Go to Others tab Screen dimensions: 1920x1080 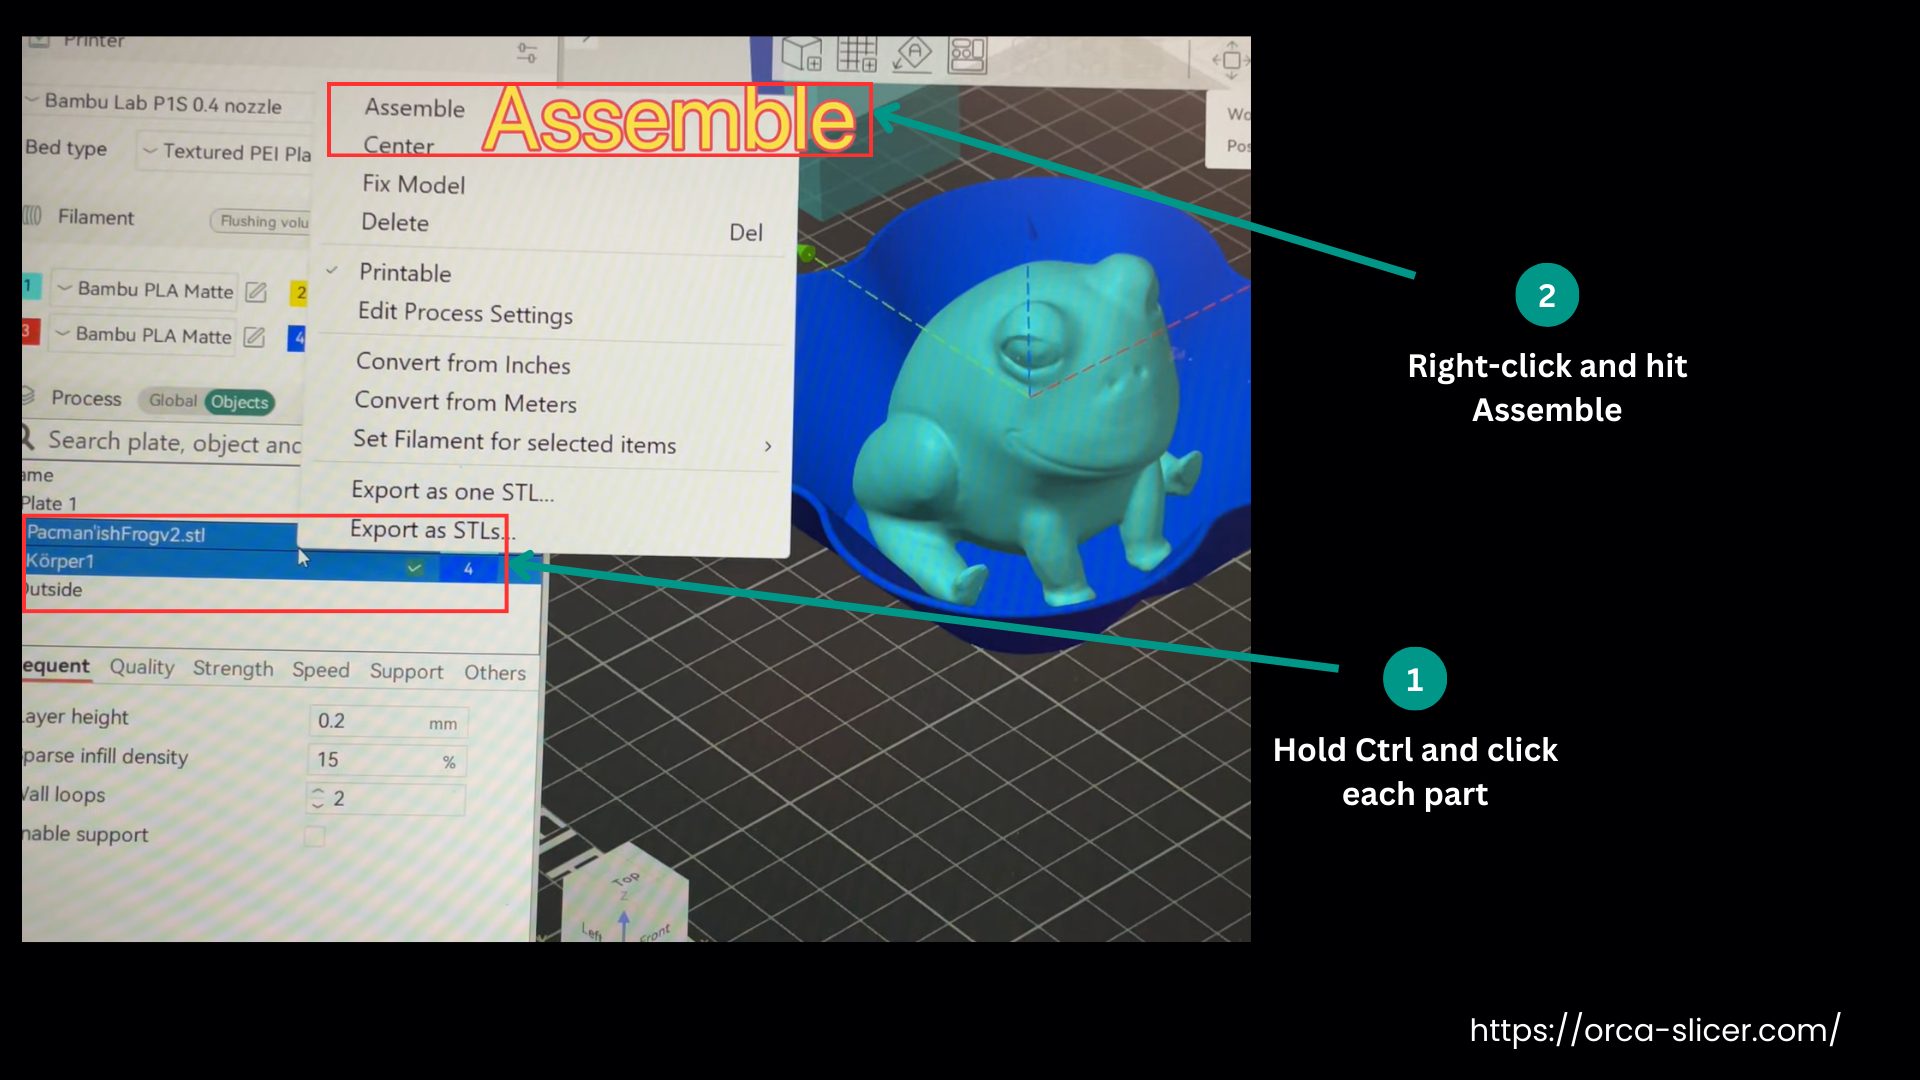pyautogui.click(x=495, y=673)
